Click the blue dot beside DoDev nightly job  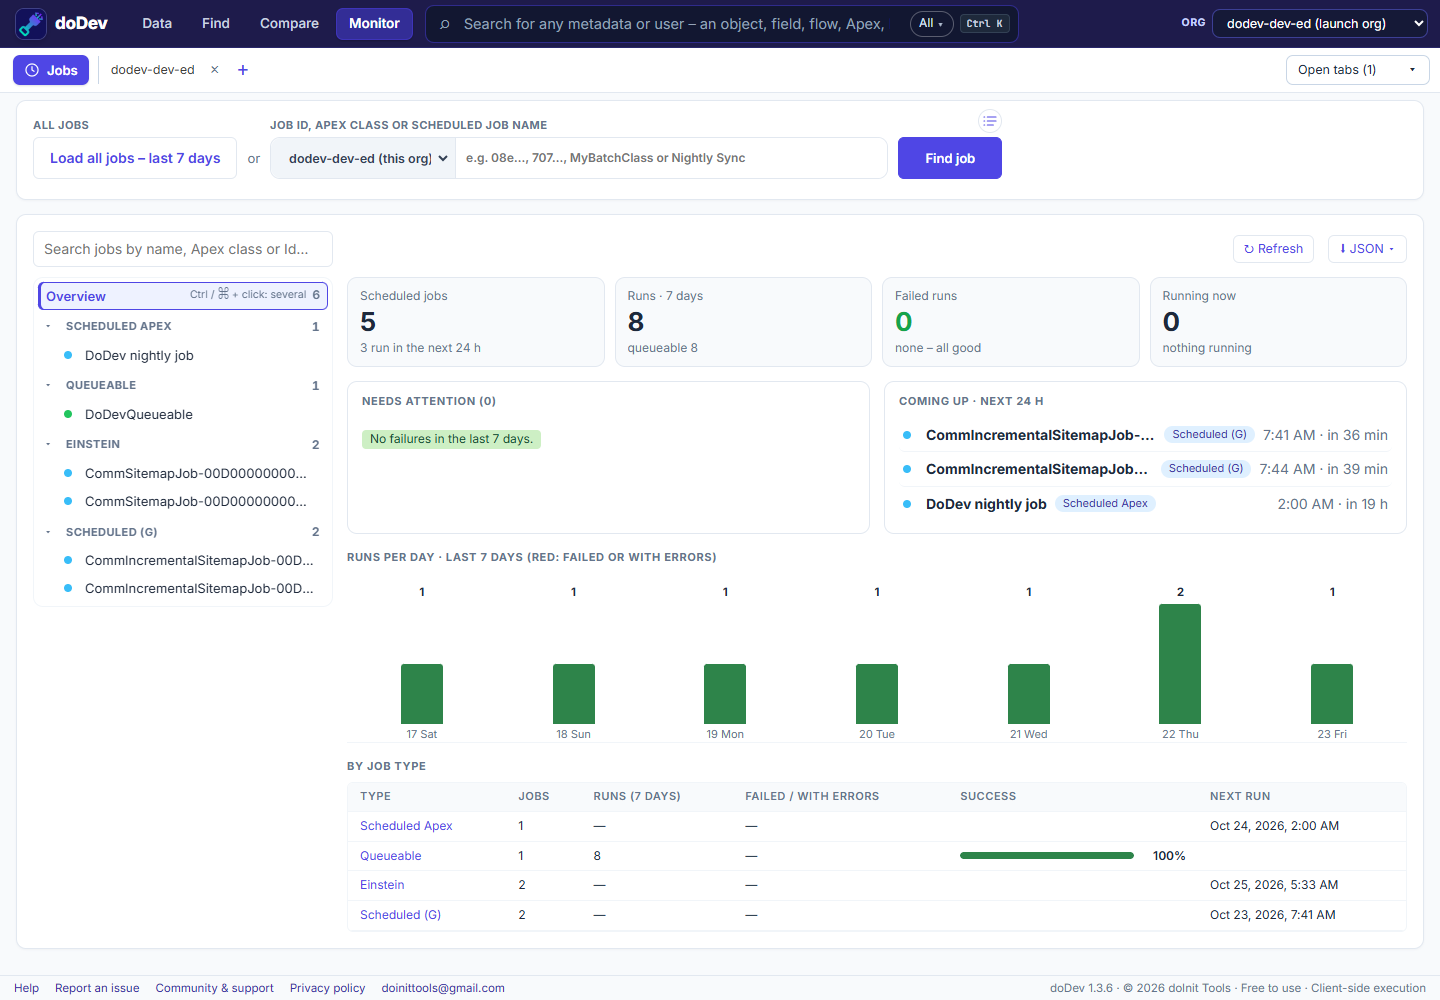point(68,355)
